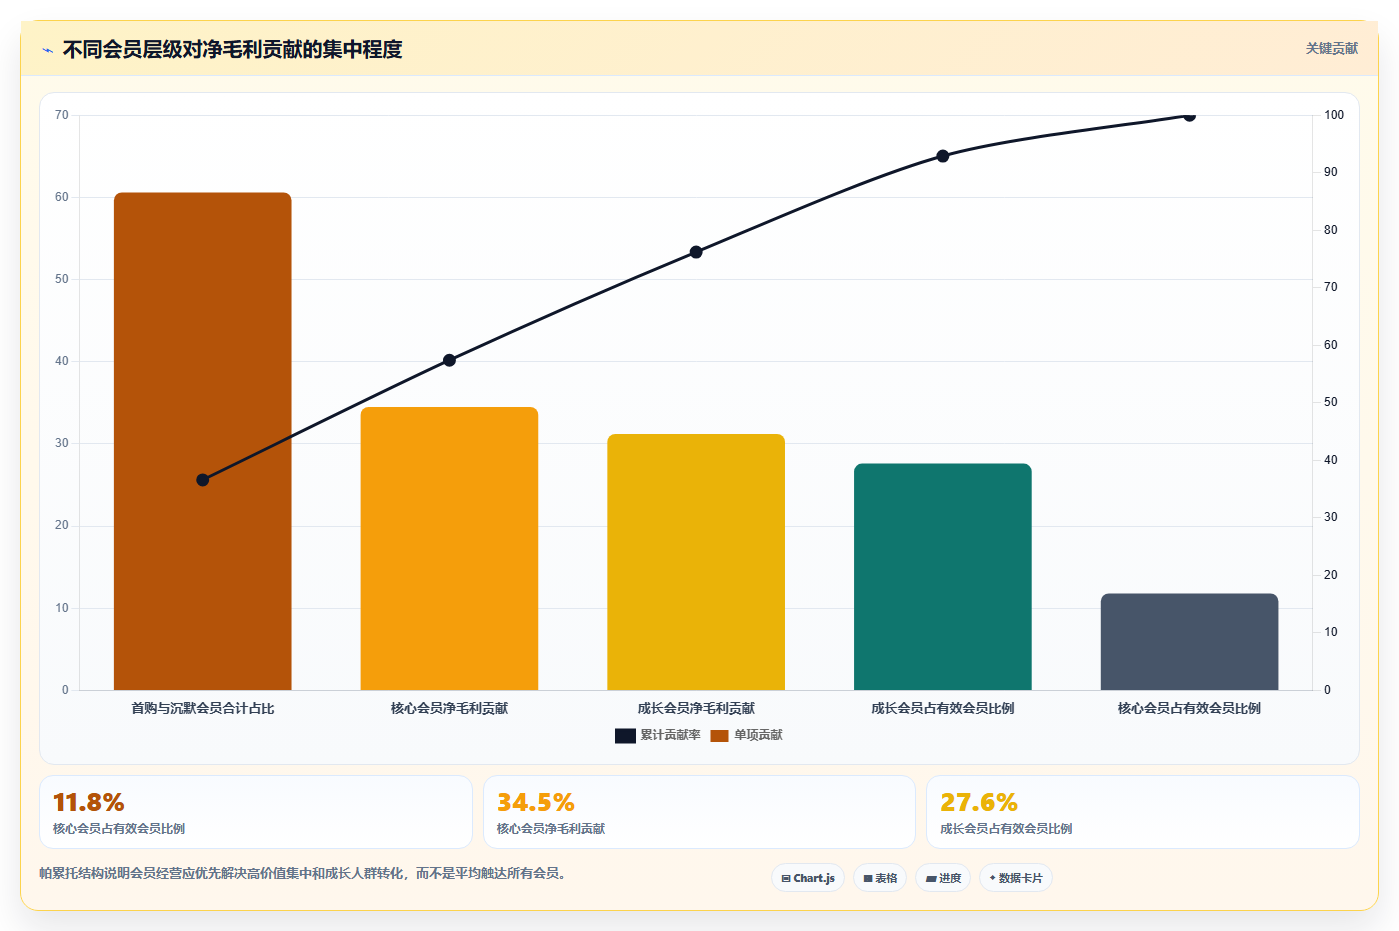Click the yellow 成长会员净毛利贡献 bar
Screen dimensions: 1399x931
pyautogui.click(x=696, y=562)
